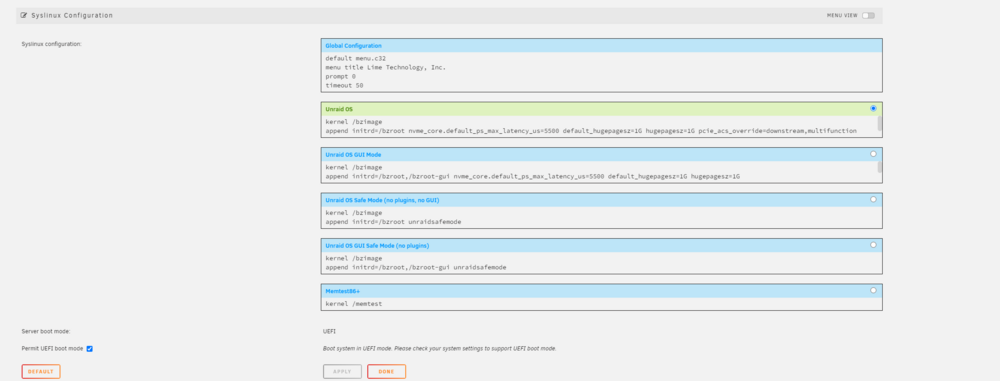Click the 'MENU VIEW' label text
The image size is (1000, 381).
(842, 15)
